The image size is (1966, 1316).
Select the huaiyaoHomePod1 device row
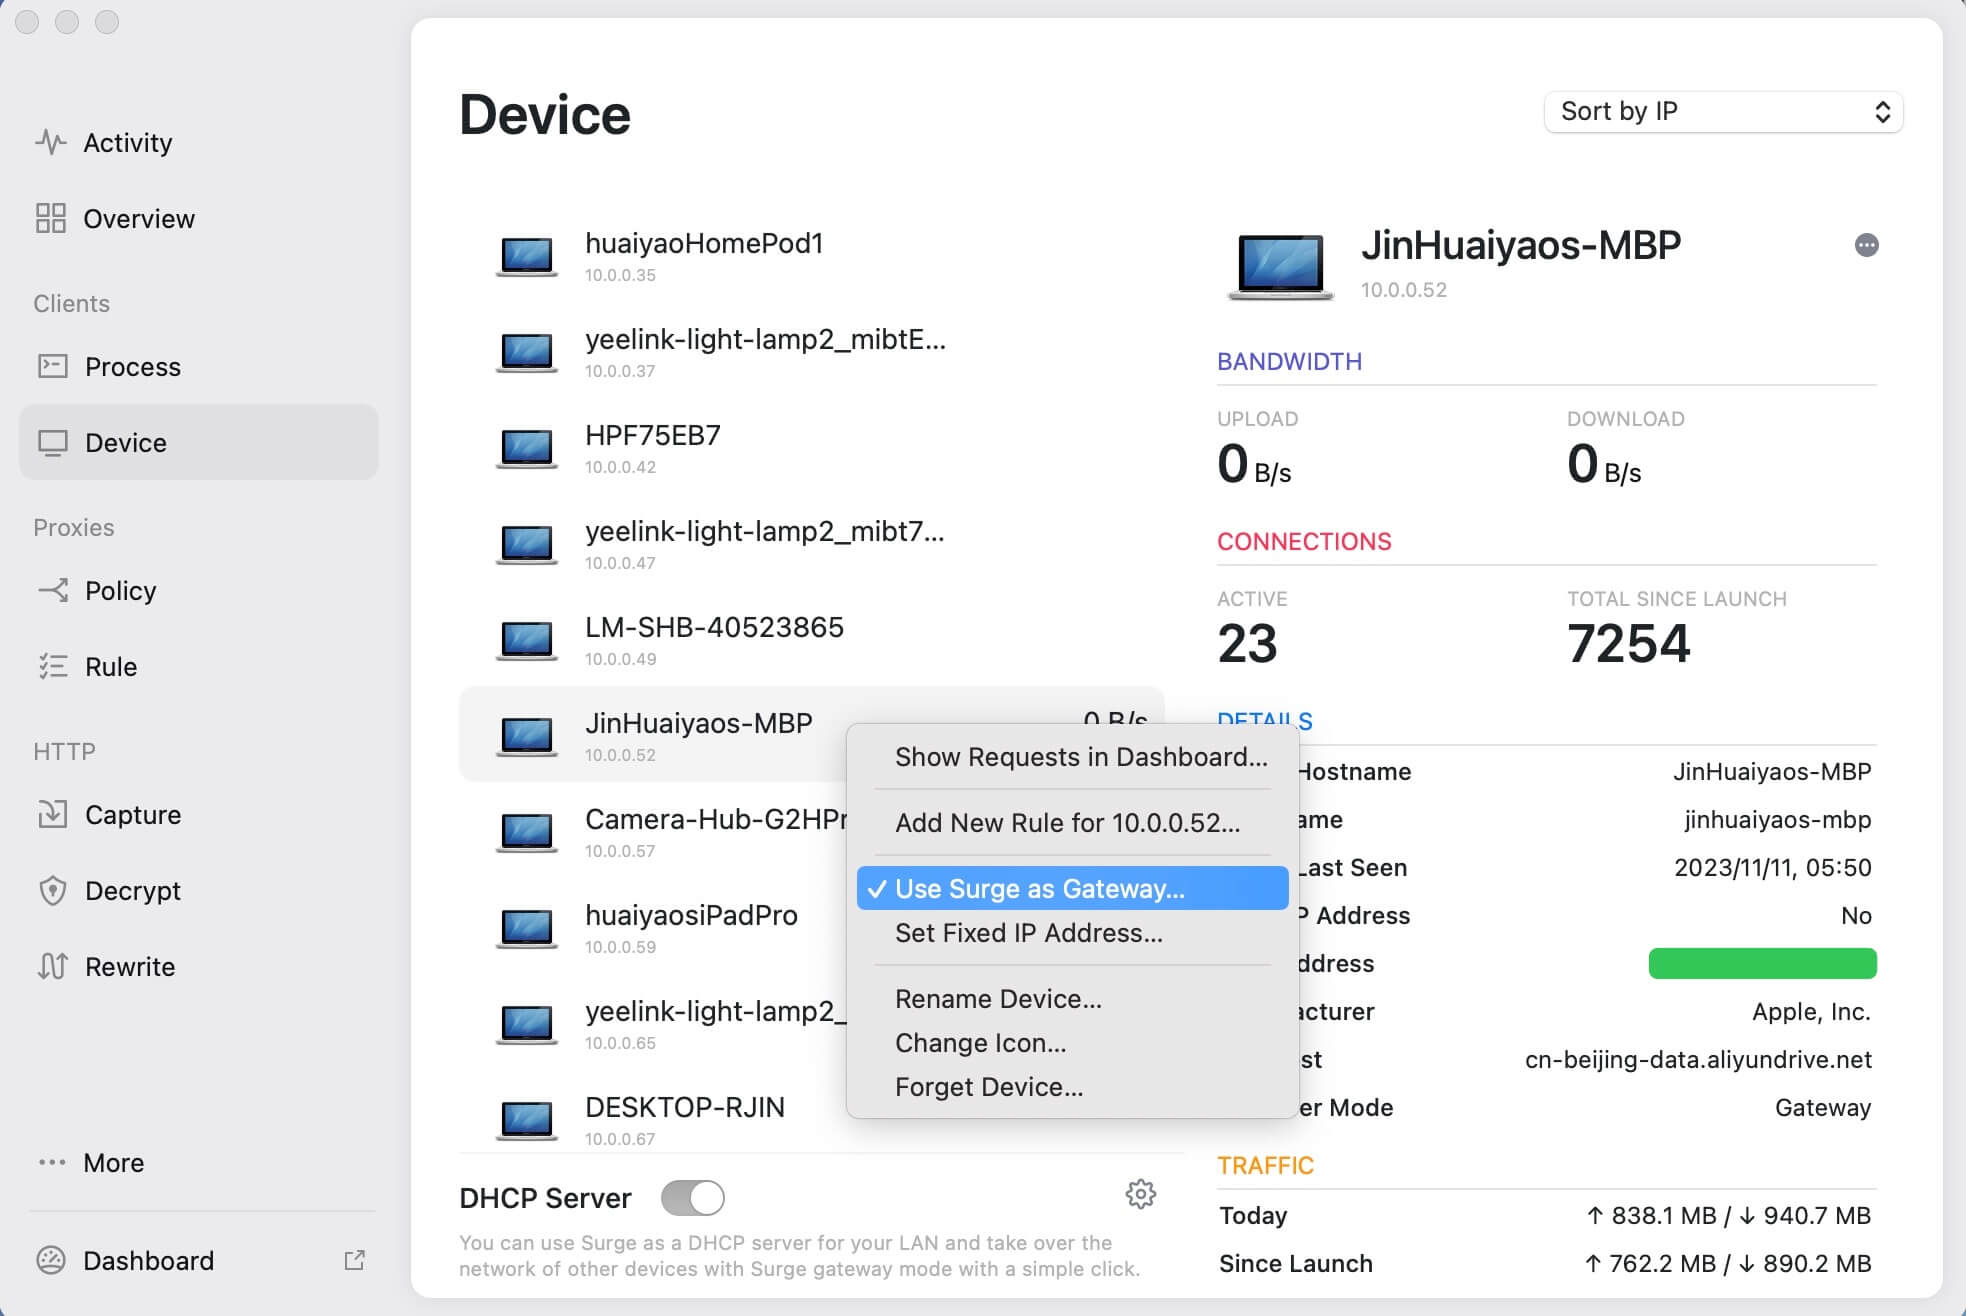(811, 256)
